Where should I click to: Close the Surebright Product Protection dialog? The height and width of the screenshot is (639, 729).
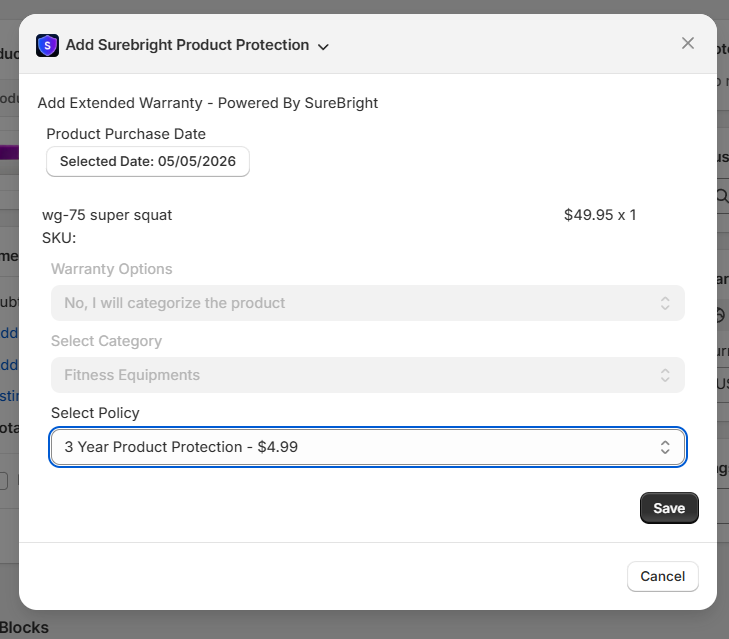point(688,43)
